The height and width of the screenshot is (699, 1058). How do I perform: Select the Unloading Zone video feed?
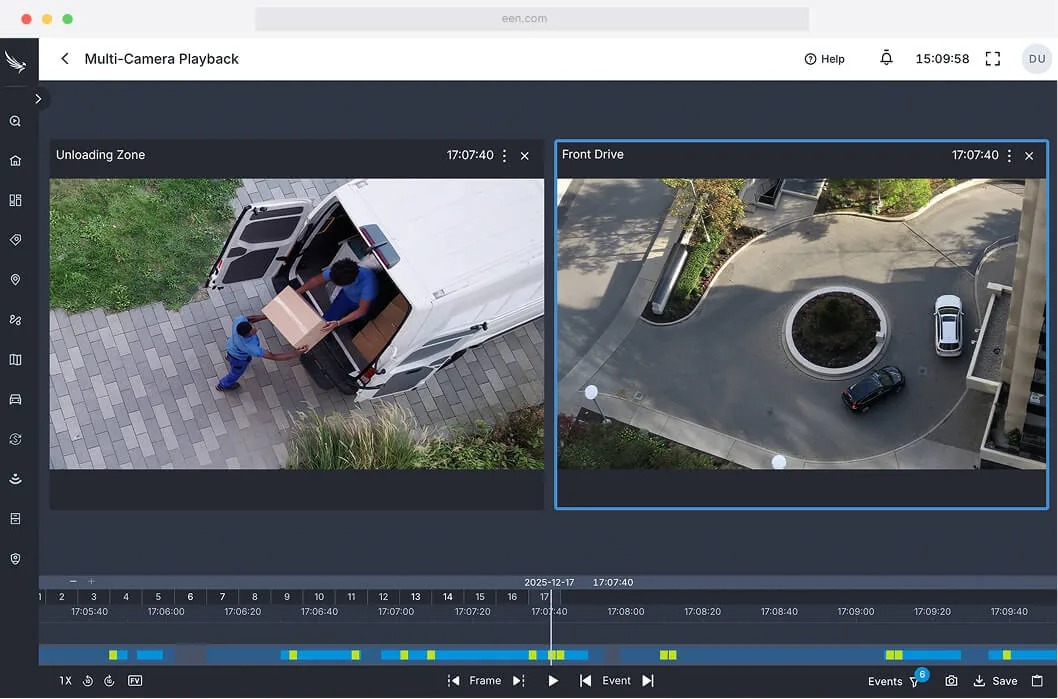pos(296,324)
